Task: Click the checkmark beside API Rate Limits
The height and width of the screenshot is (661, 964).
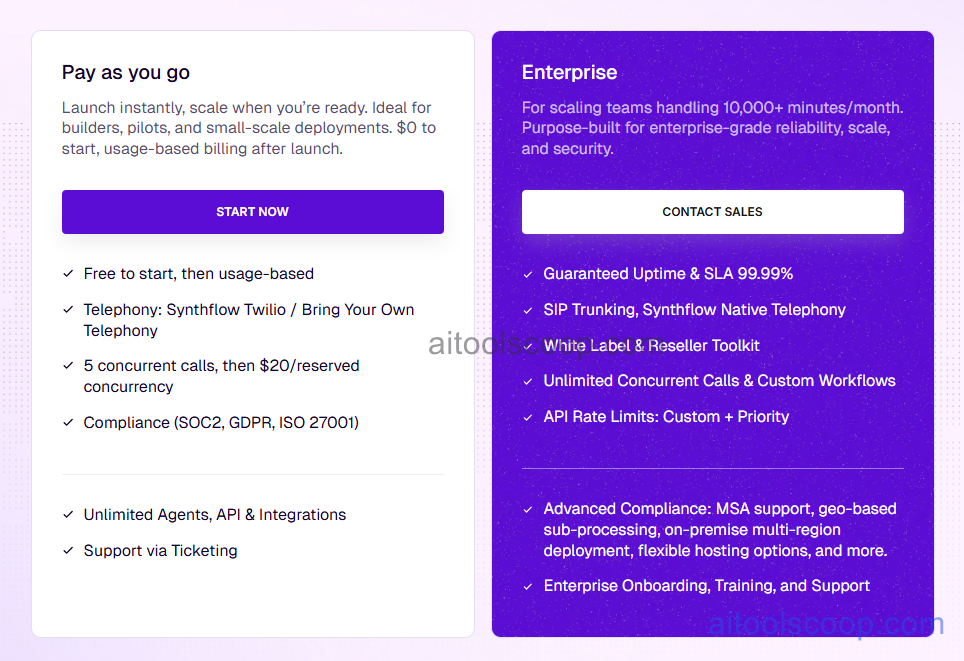Action: (x=528, y=417)
